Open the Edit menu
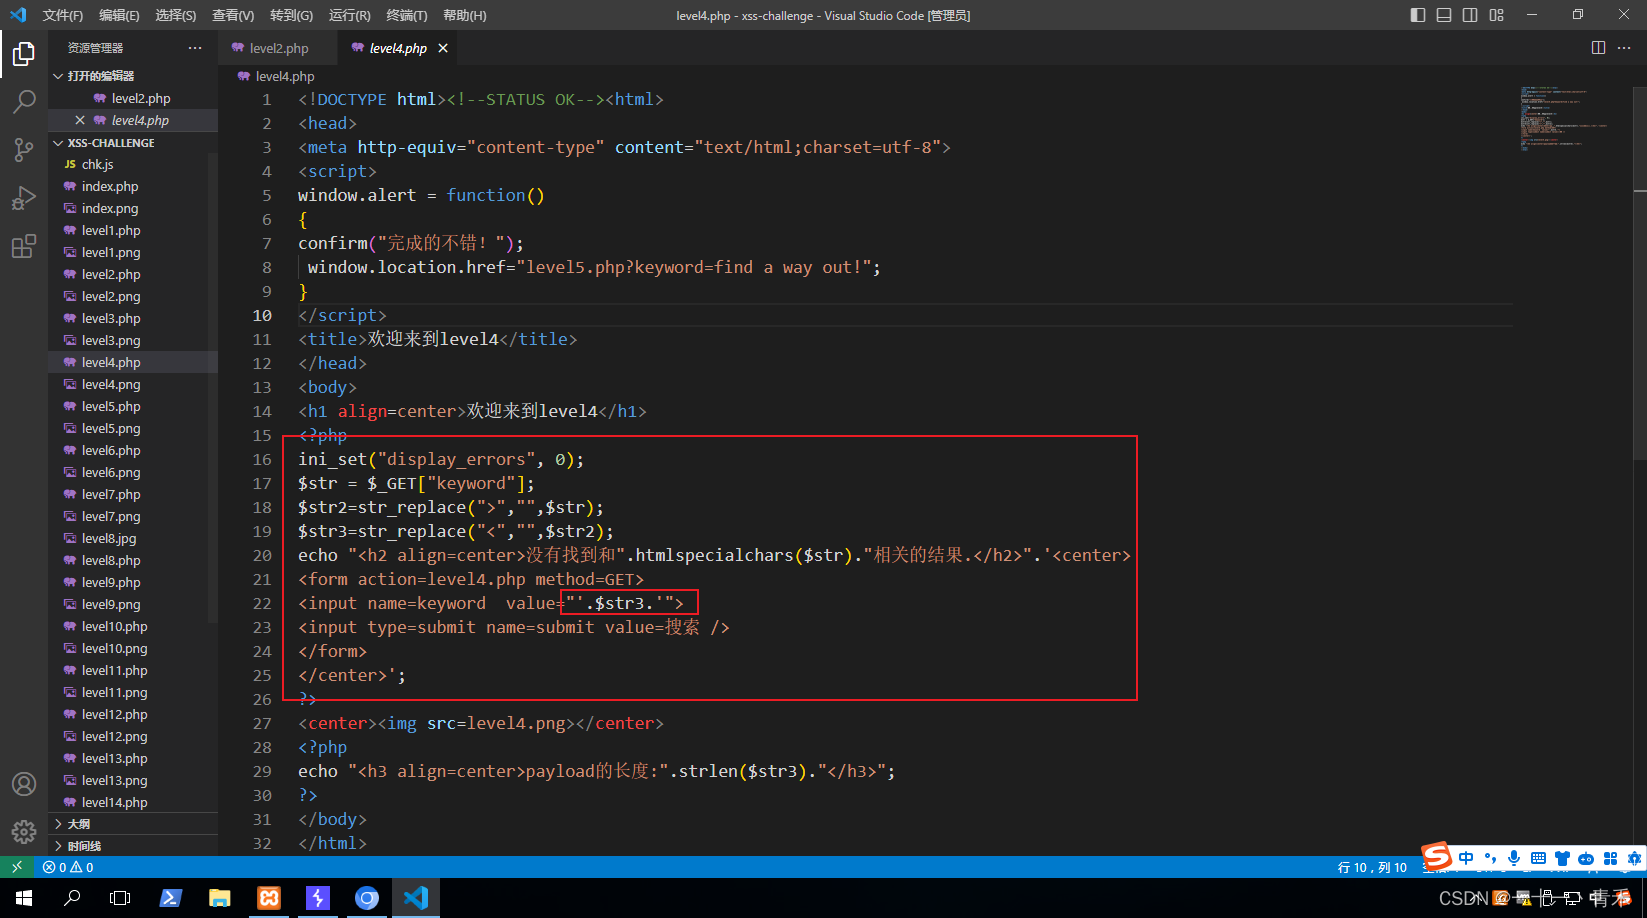This screenshot has height=918, width=1647. 119,15
